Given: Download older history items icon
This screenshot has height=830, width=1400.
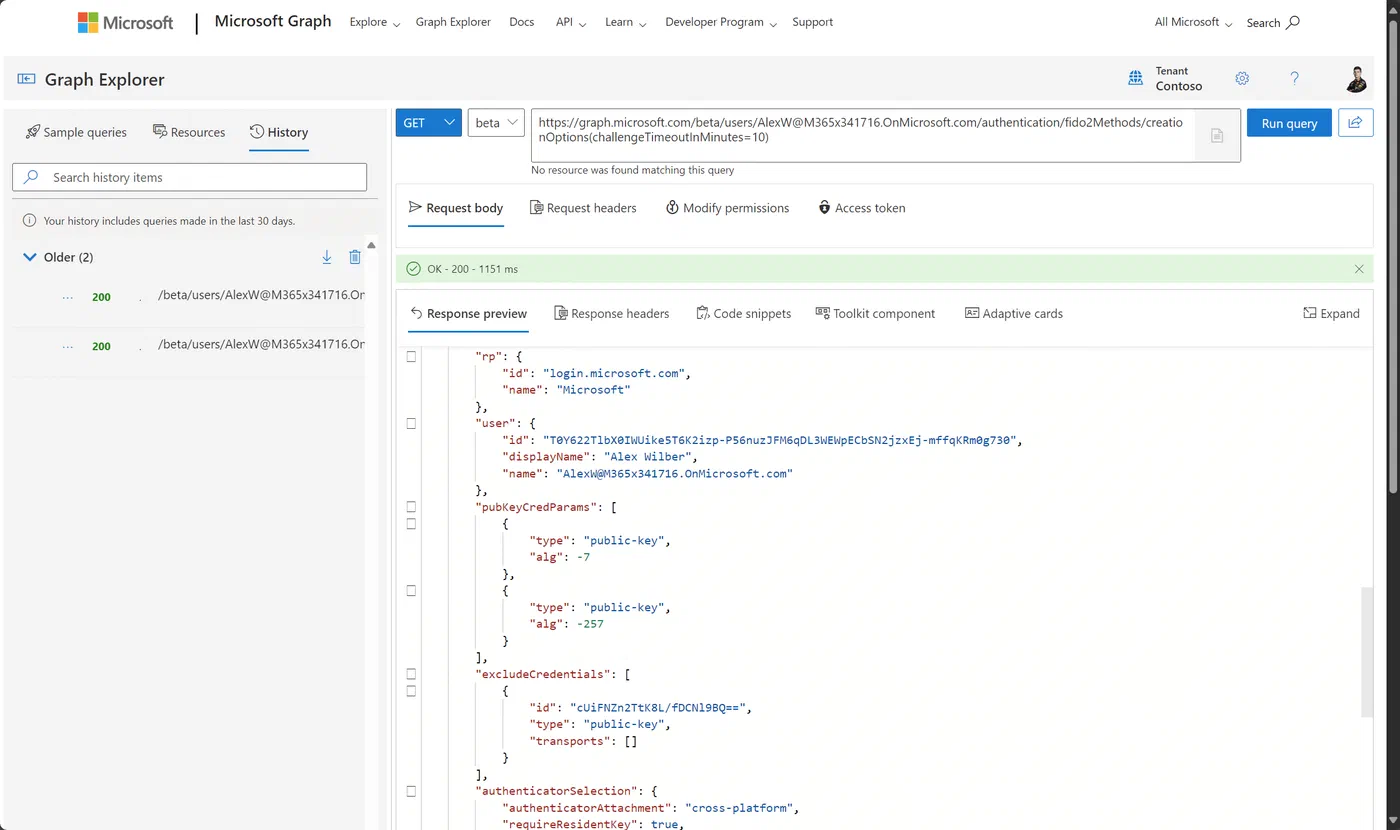Looking at the screenshot, I should pos(326,257).
